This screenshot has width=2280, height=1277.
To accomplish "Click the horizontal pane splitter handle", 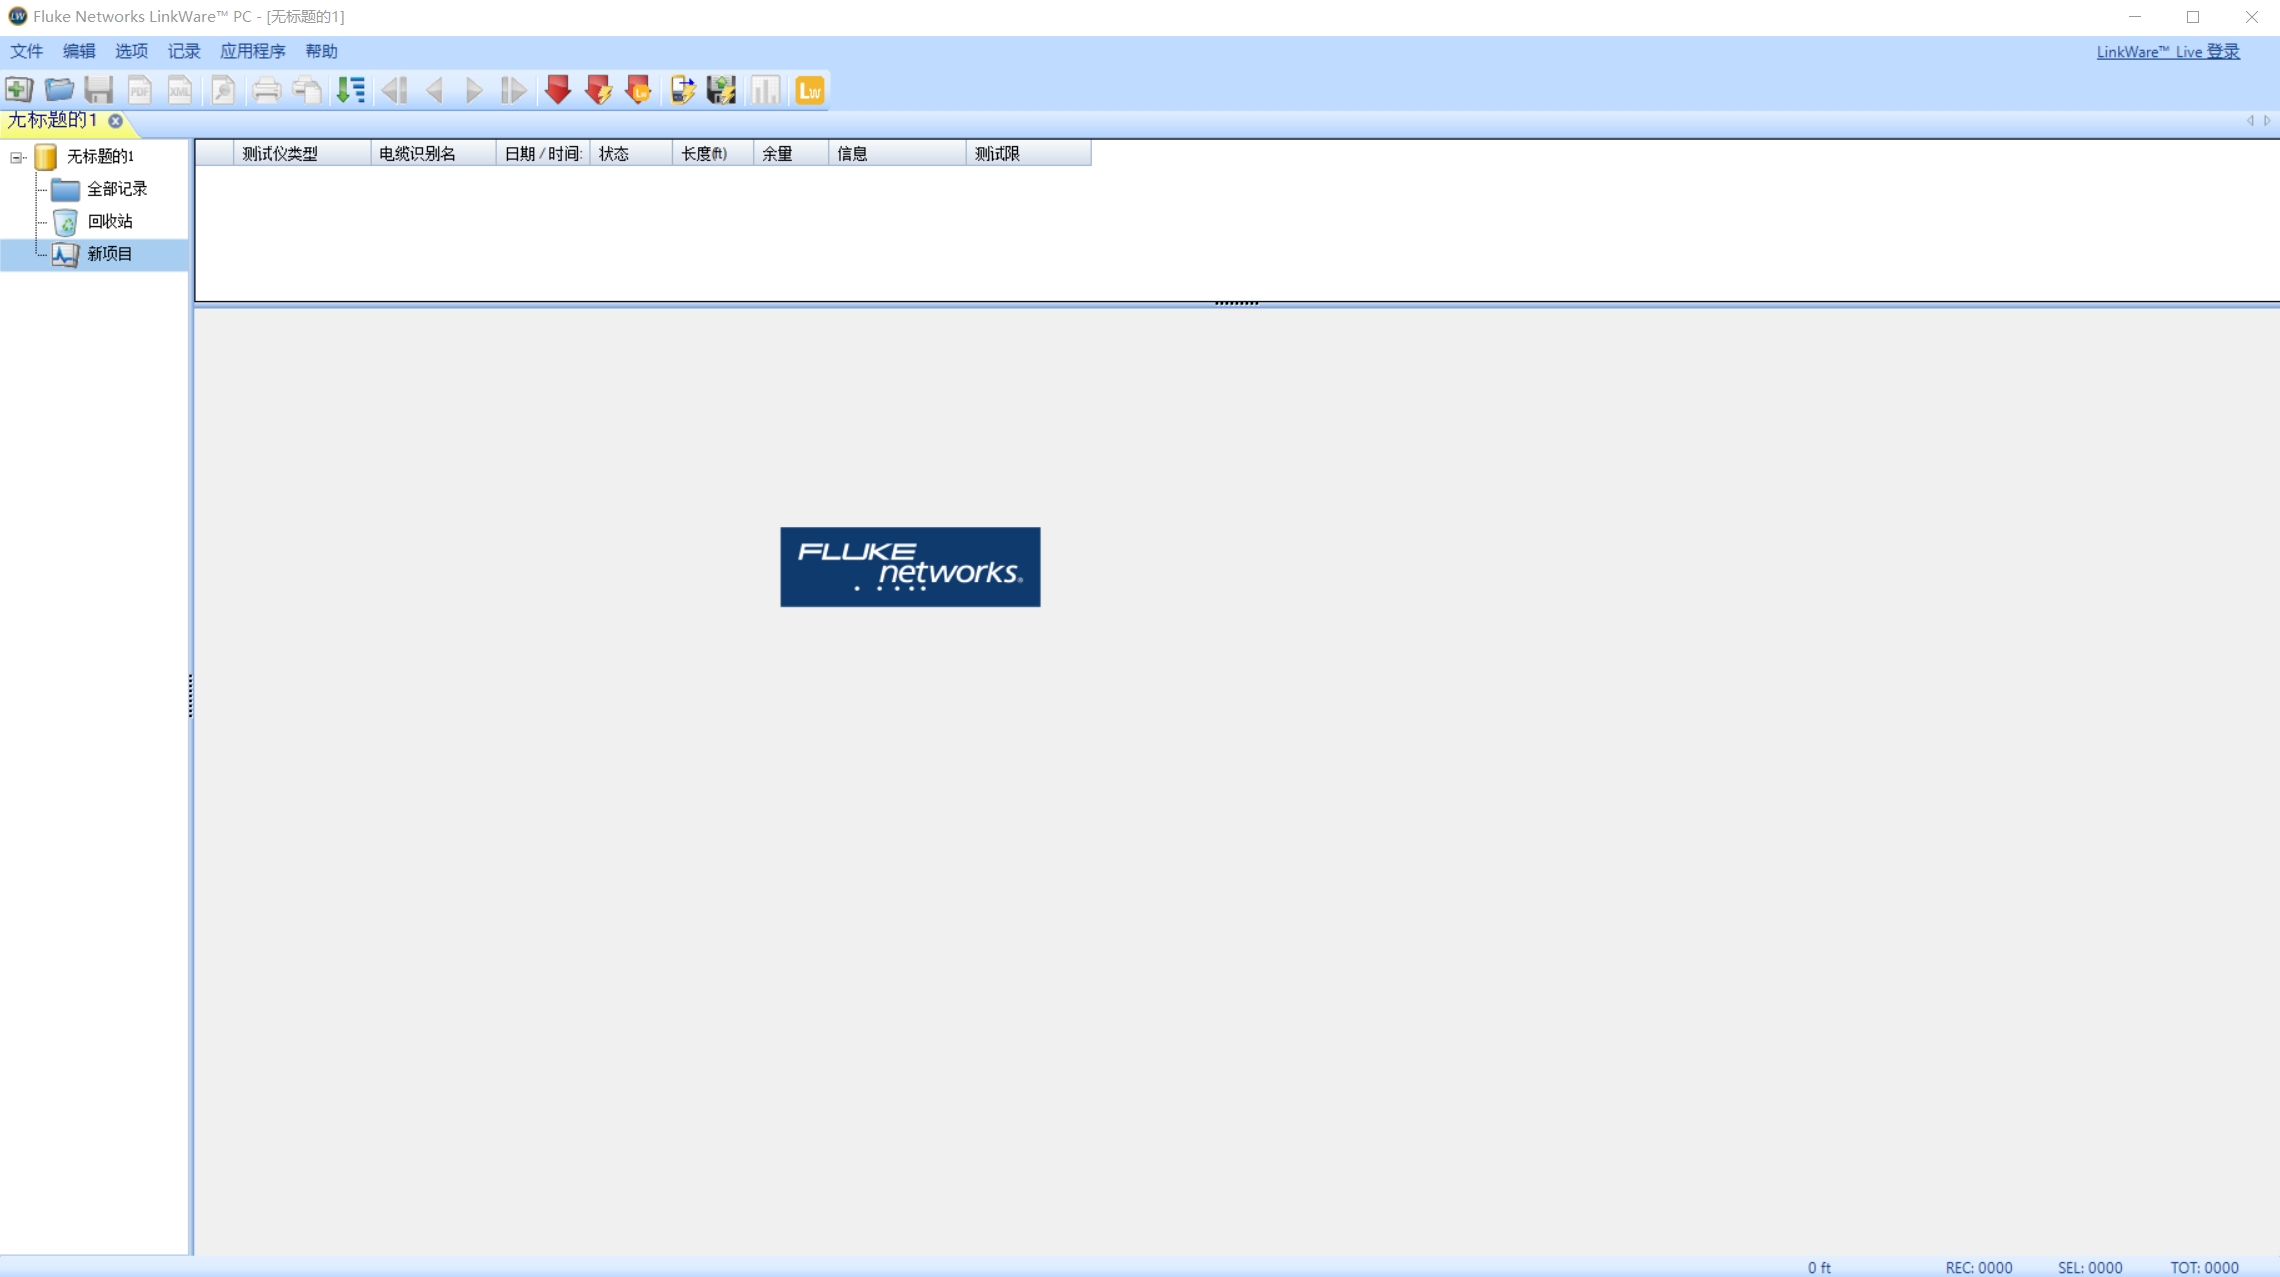I will coord(1237,302).
